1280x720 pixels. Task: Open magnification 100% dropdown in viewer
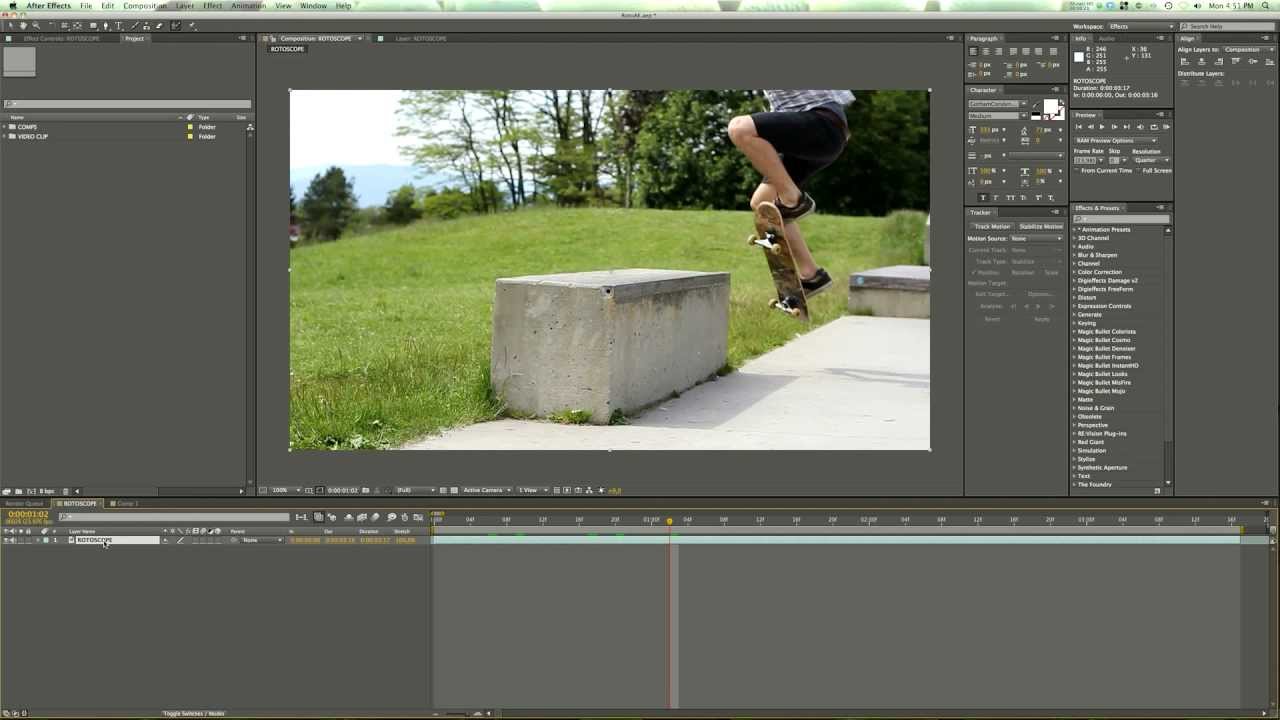(286, 490)
